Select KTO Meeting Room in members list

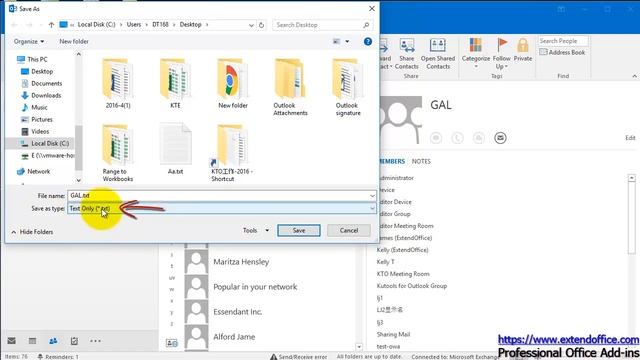[403, 274]
